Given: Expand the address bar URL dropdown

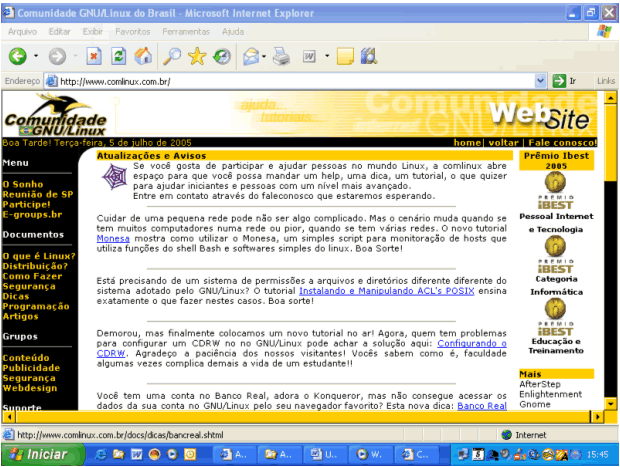Looking at the screenshot, I should pyautogui.click(x=541, y=81).
